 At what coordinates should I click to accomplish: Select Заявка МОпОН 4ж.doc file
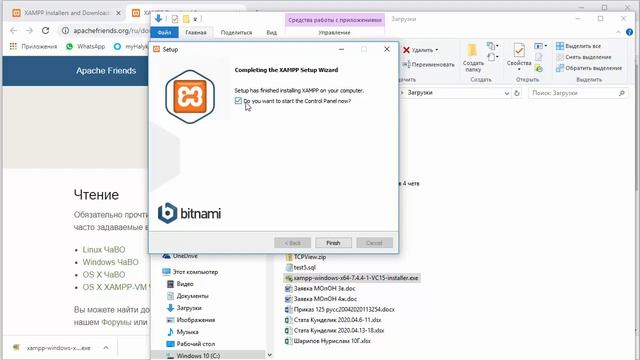coord(321,299)
